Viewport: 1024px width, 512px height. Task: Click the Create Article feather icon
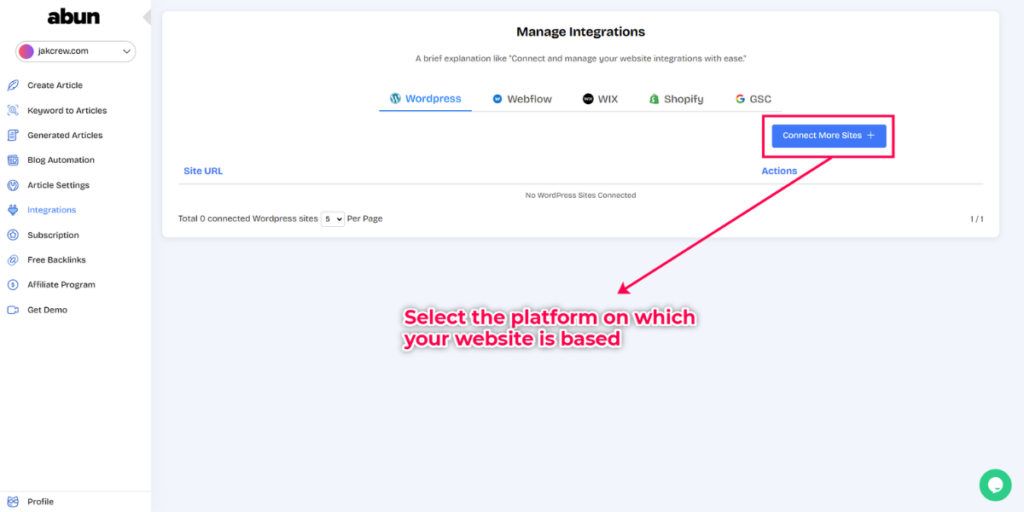[12, 86]
